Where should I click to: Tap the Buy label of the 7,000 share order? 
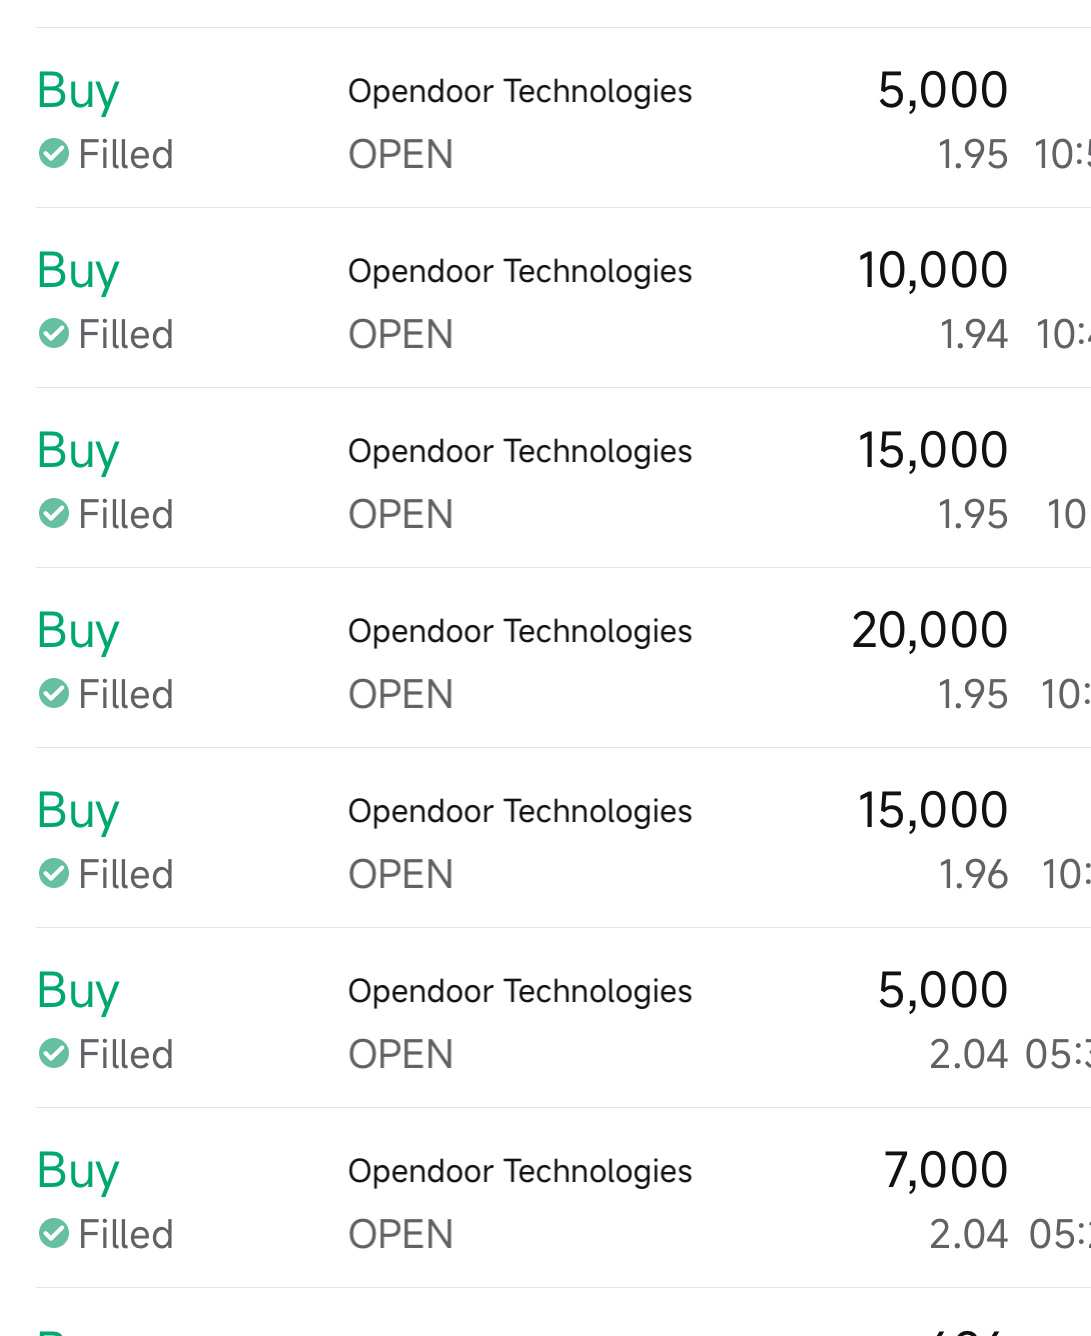[78, 1172]
